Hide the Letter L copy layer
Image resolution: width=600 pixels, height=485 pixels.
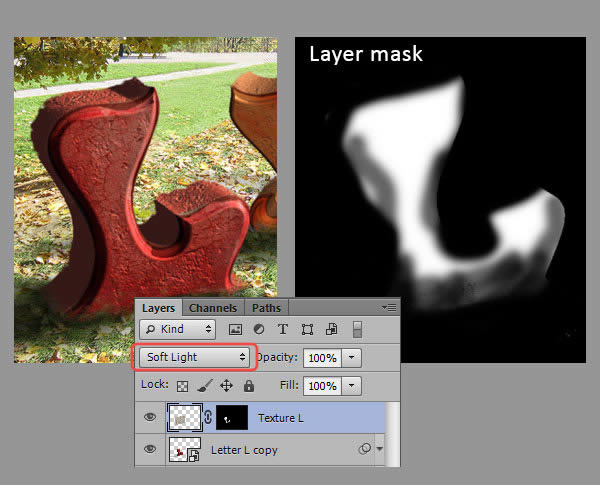(x=150, y=450)
